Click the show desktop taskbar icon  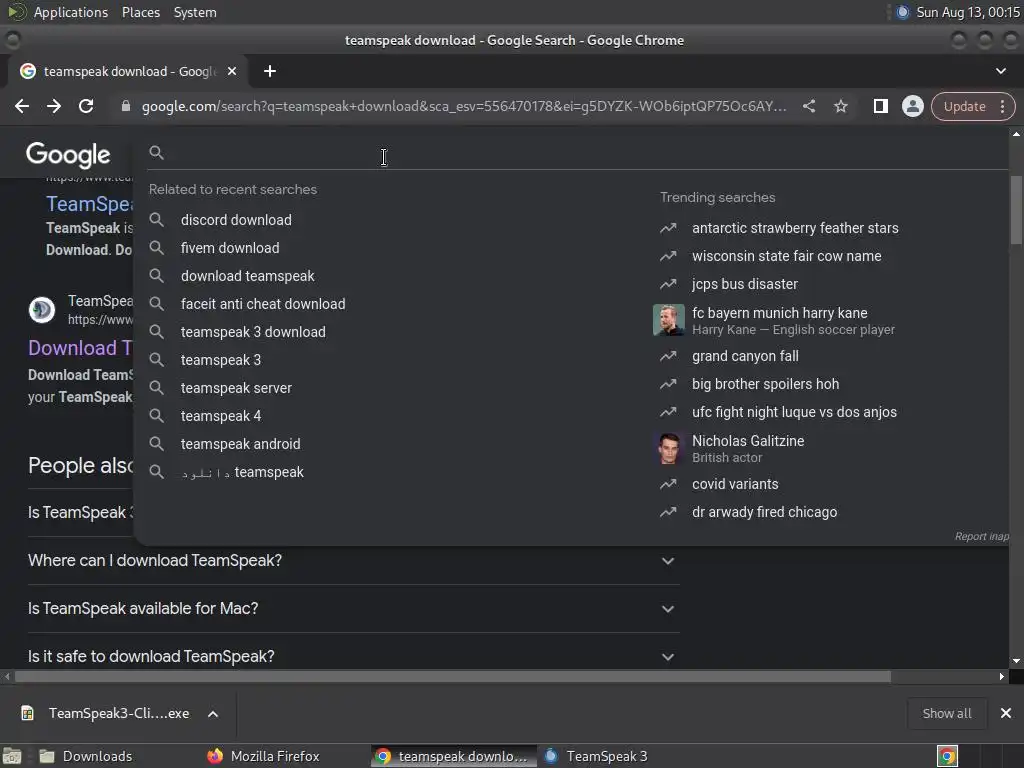[11, 756]
